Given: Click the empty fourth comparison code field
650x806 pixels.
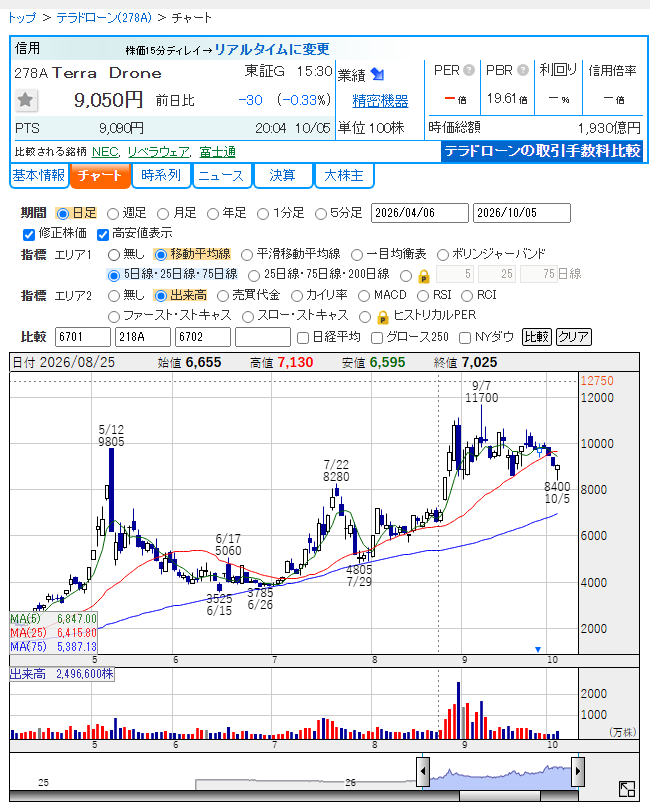Looking at the screenshot, I should point(263,337).
